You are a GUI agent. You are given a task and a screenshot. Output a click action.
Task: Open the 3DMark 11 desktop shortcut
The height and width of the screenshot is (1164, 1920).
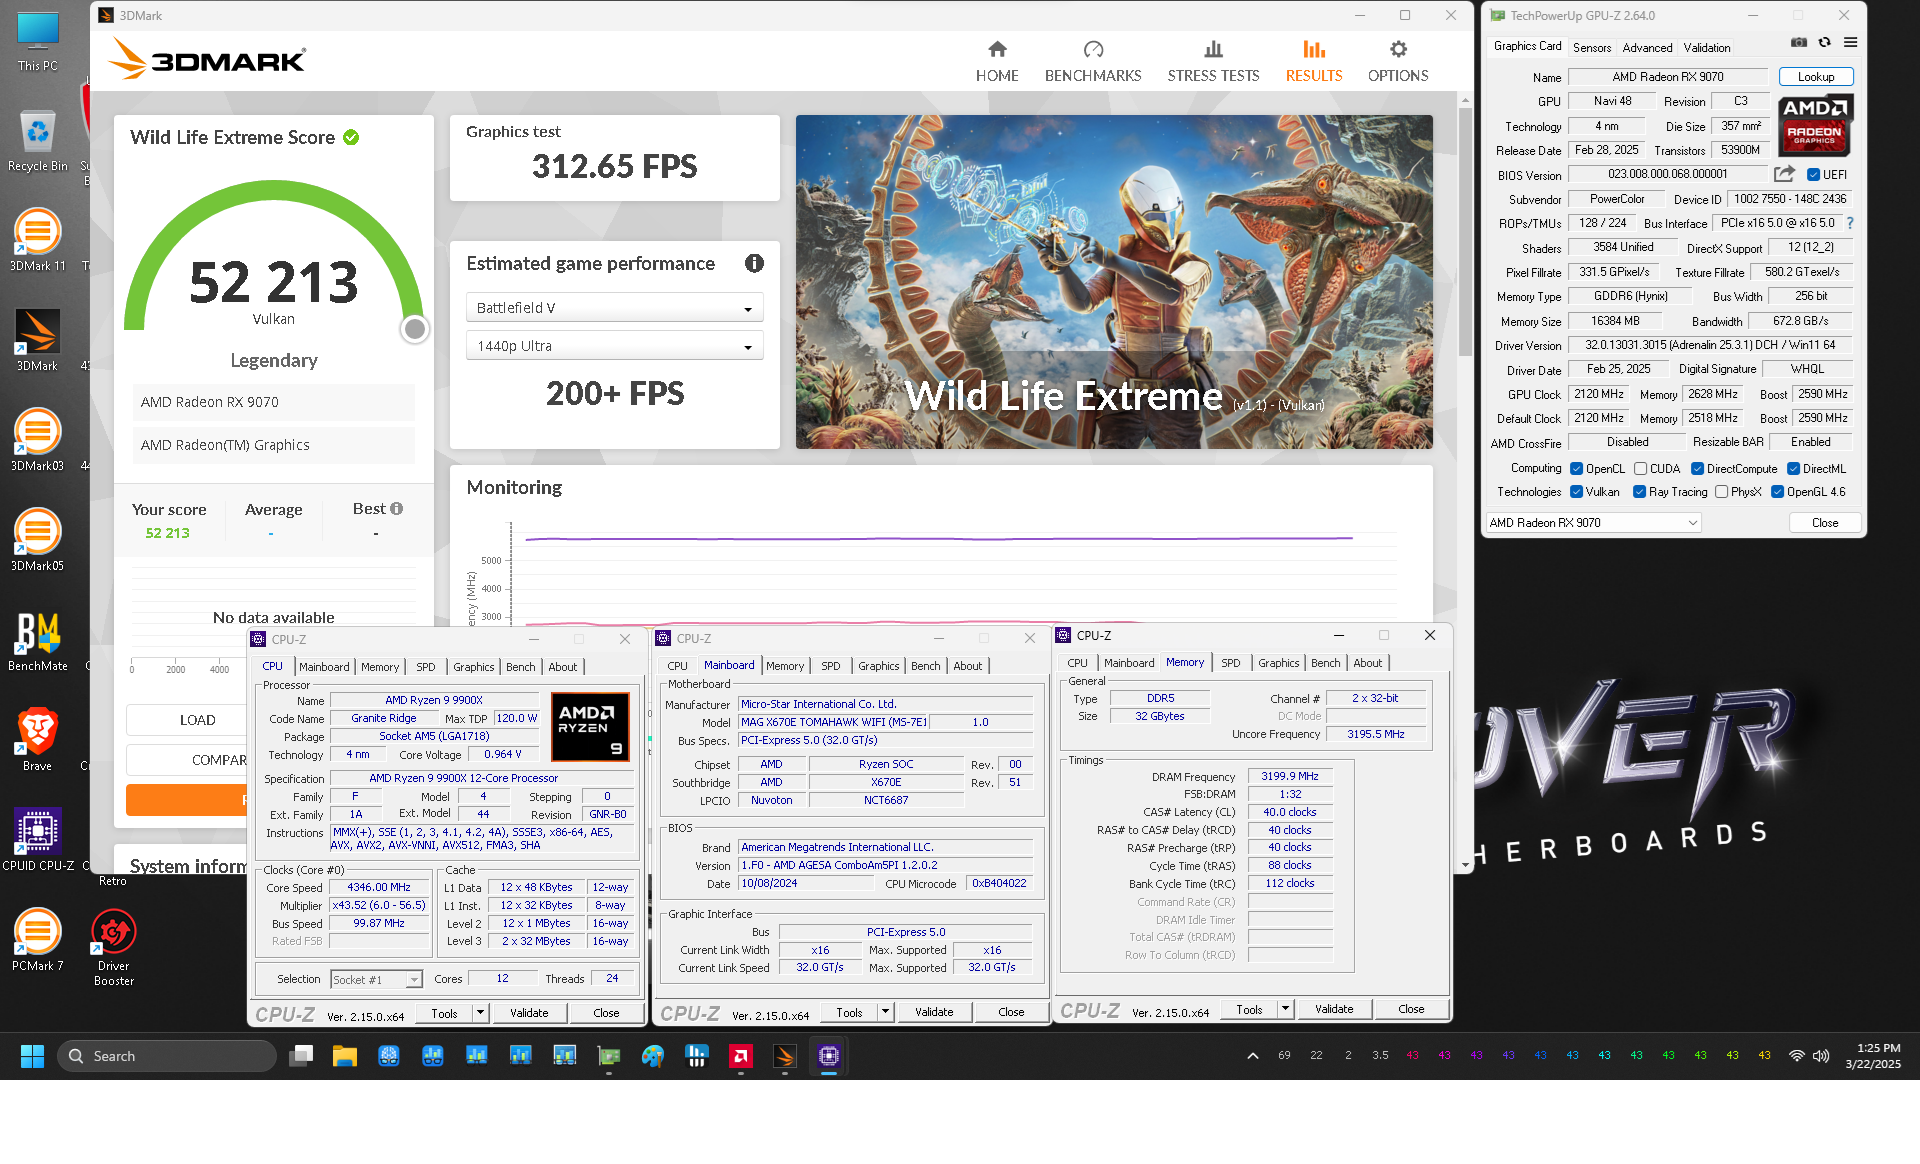coord(38,240)
